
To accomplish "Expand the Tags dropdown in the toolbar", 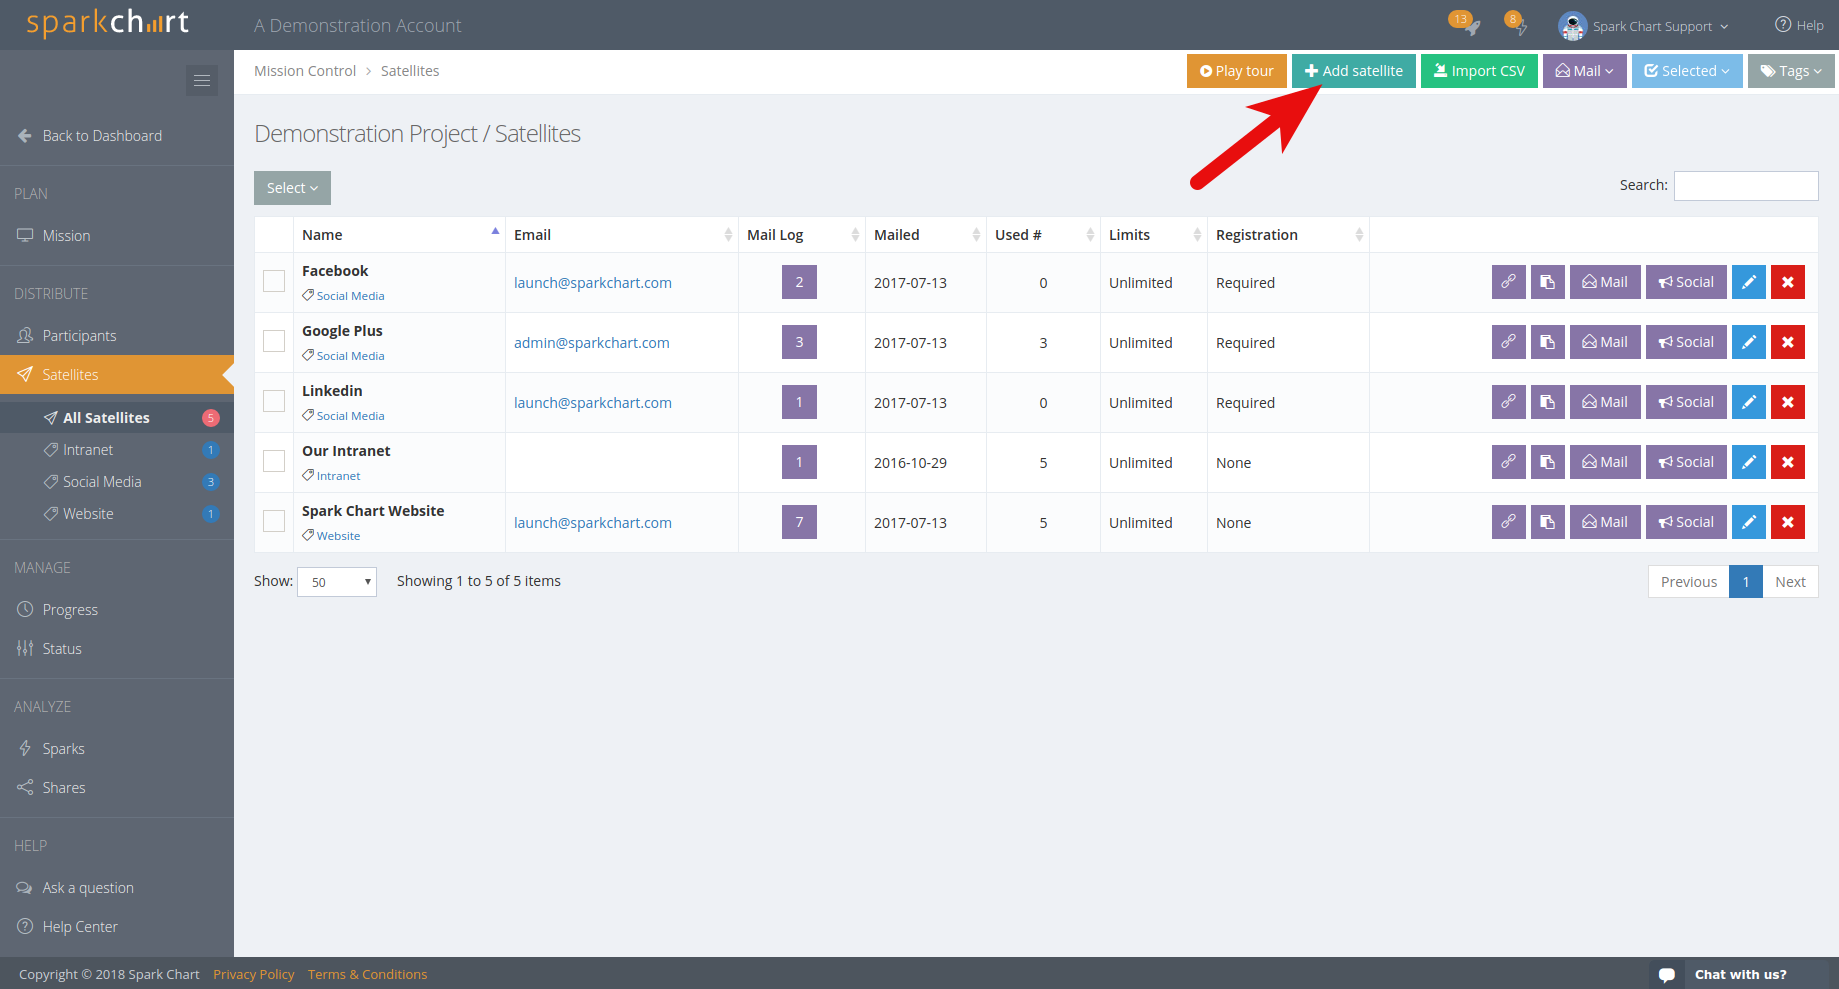I will [x=1790, y=71].
